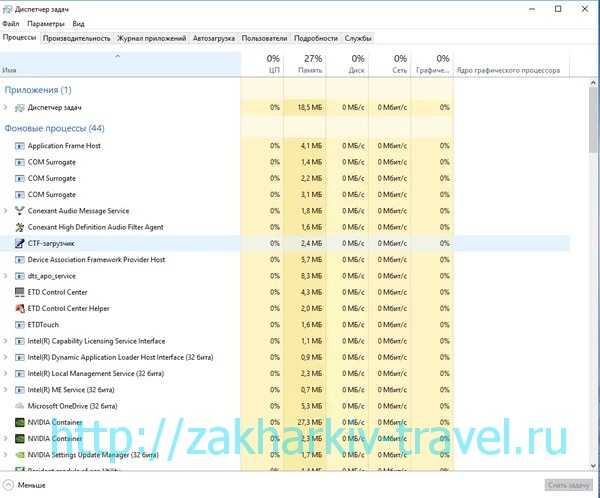This screenshot has width=600, height=498.
Task: Select the ETD Control Center Helper name
Action: pos(68,309)
